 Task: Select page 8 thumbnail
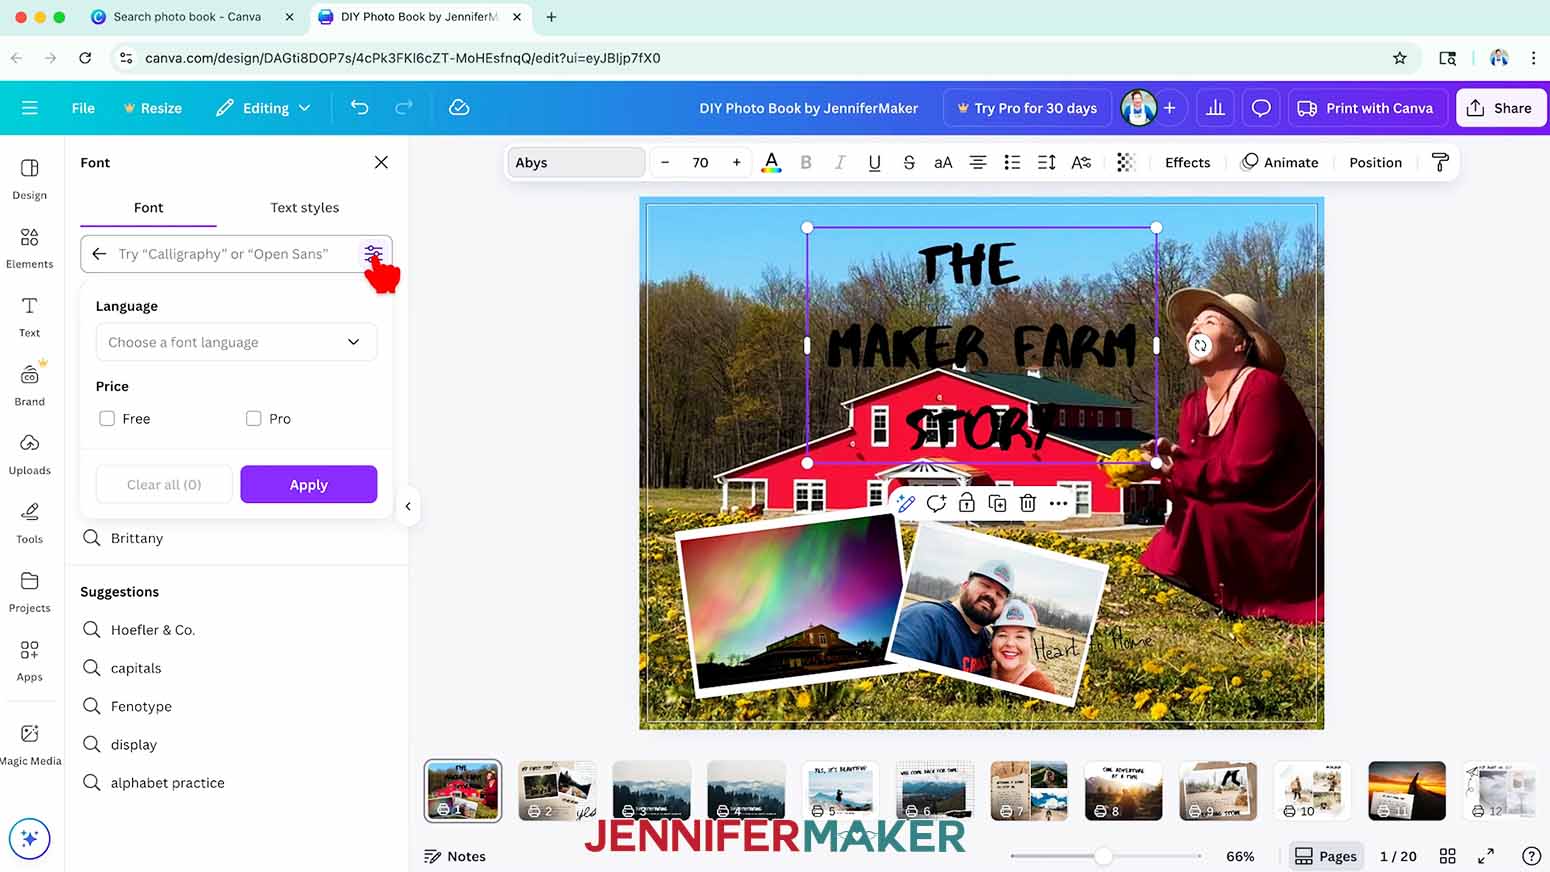(1123, 790)
